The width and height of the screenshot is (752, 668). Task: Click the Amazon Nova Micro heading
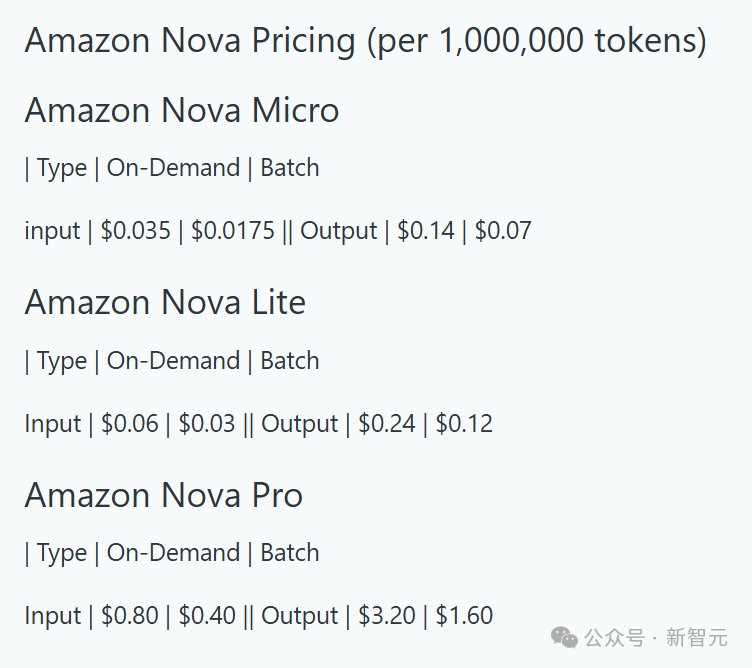tap(182, 110)
